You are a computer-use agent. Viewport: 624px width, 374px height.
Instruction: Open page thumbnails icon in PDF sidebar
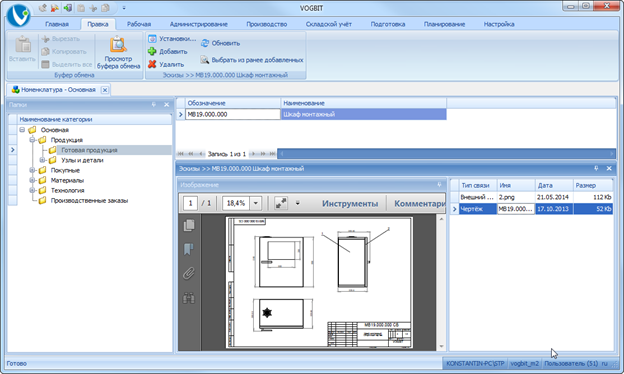189,225
